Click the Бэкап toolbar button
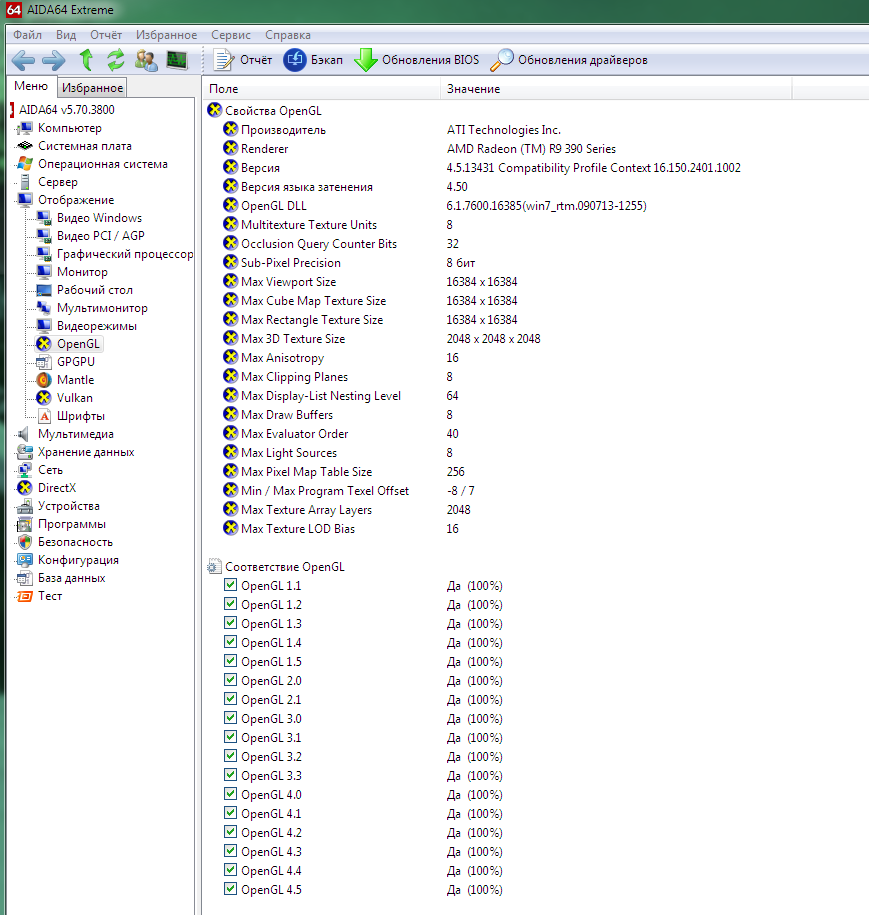The height and width of the screenshot is (915, 869). [x=313, y=60]
